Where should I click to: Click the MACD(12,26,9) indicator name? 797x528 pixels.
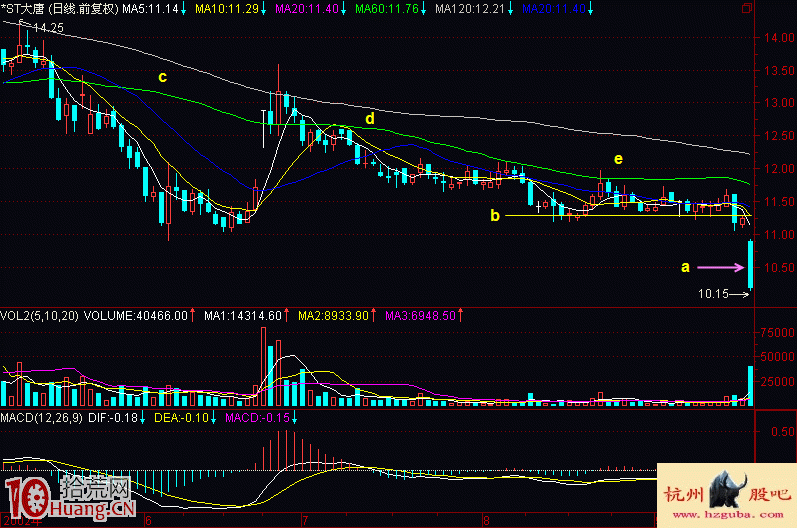[x=41, y=418]
